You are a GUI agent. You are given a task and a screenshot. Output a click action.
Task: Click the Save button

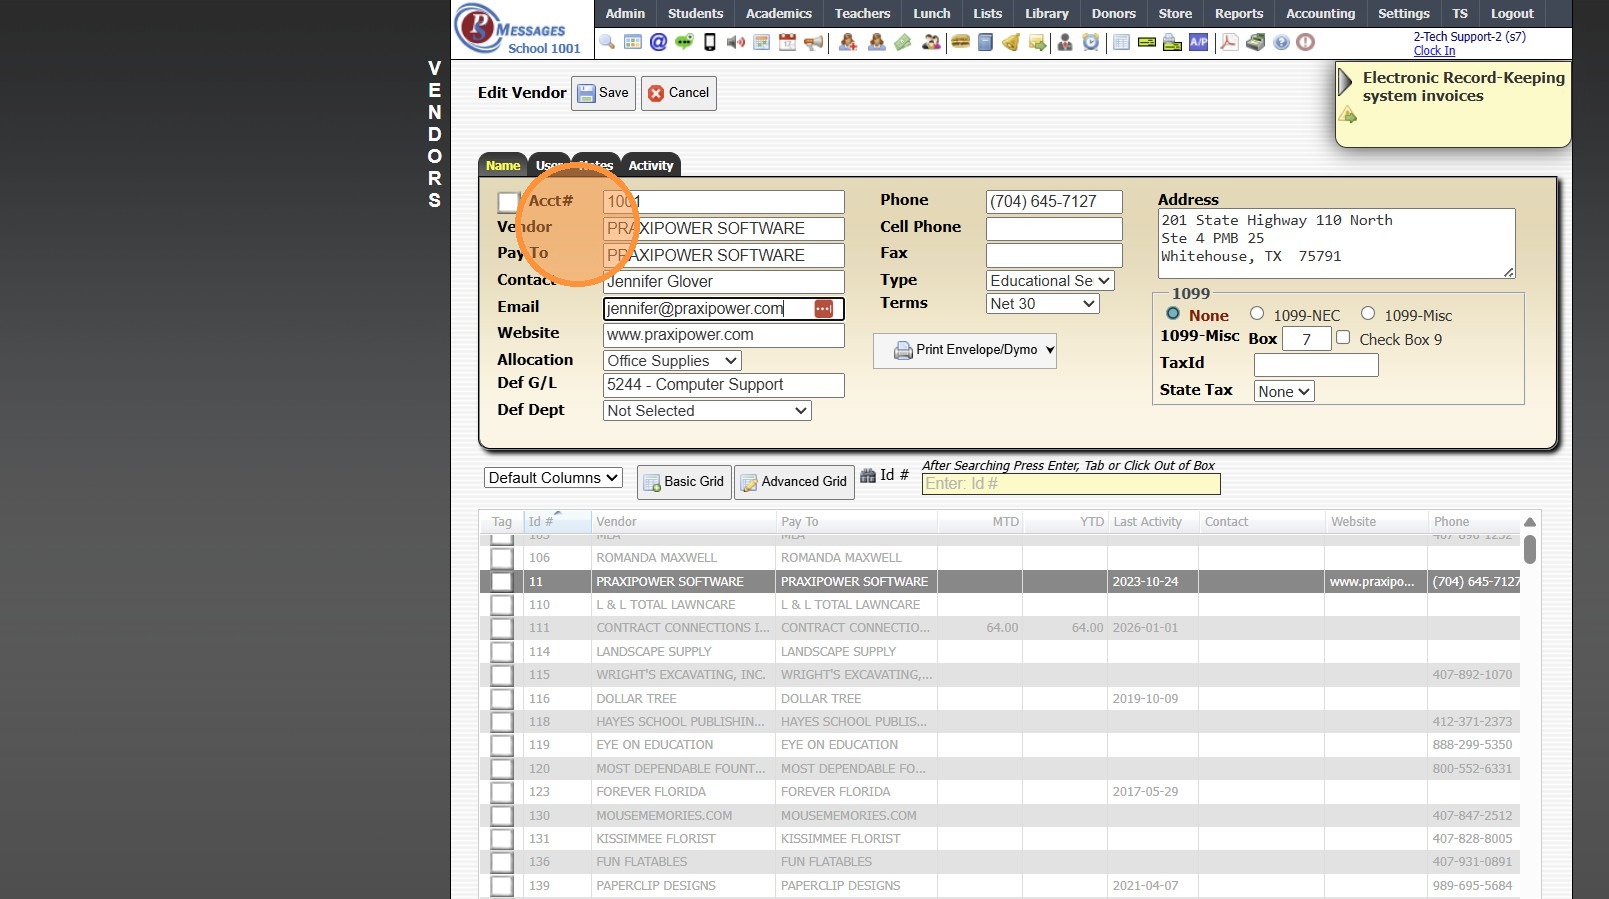[603, 93]
